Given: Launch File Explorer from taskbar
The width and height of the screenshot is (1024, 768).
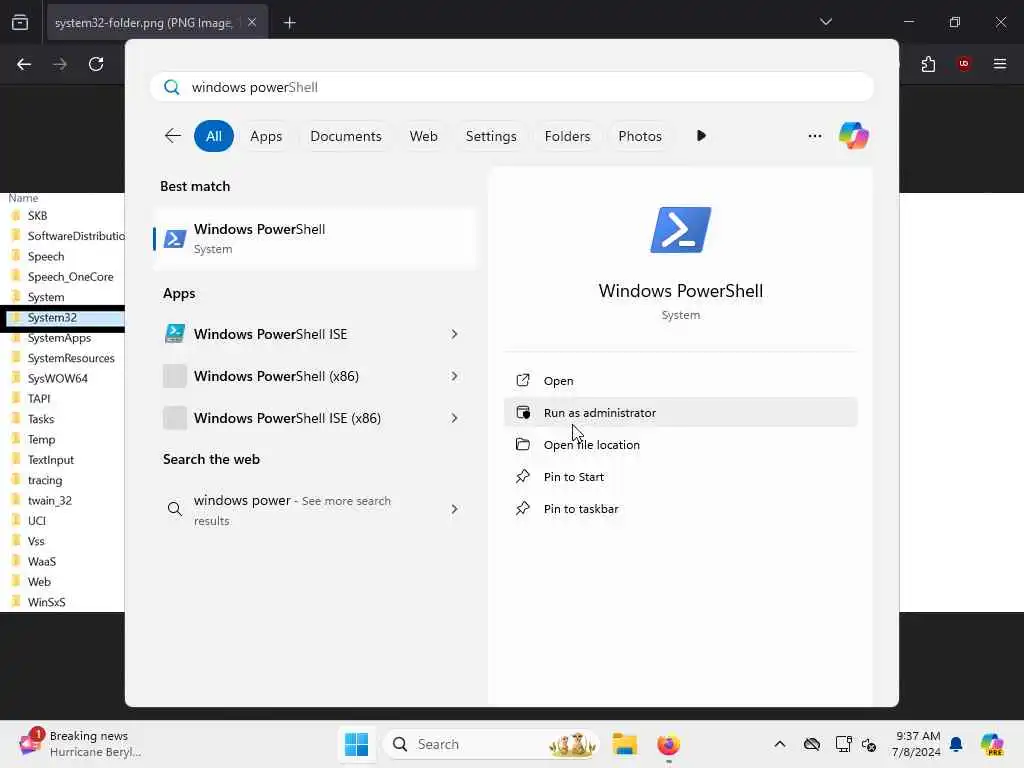Looking at the screenshot, I should 624,744.
